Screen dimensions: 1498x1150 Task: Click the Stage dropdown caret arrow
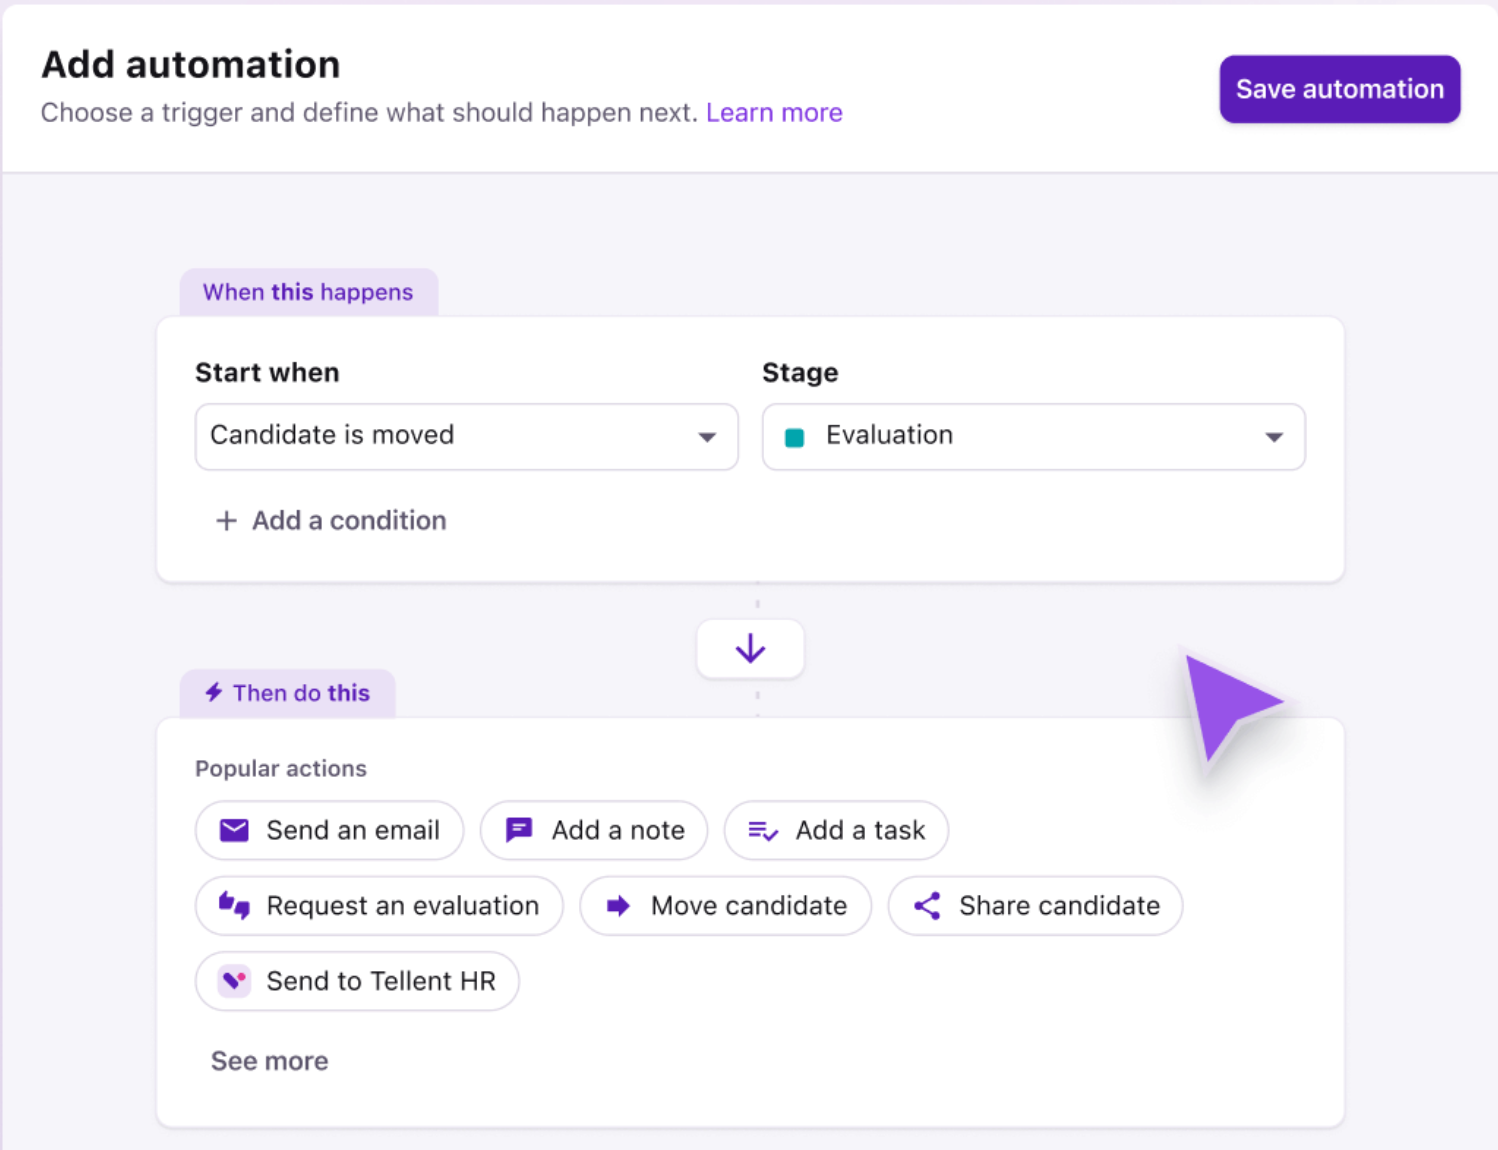tap(1274, 437)
